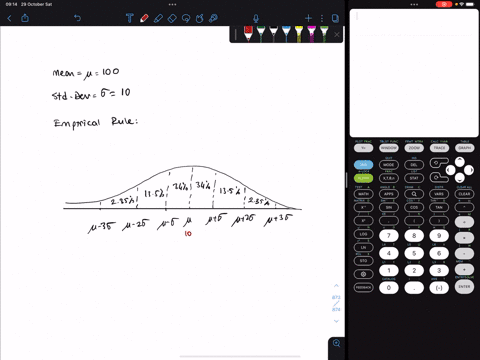
Task: Open multitasking dots above notes app
Action: 172,4
